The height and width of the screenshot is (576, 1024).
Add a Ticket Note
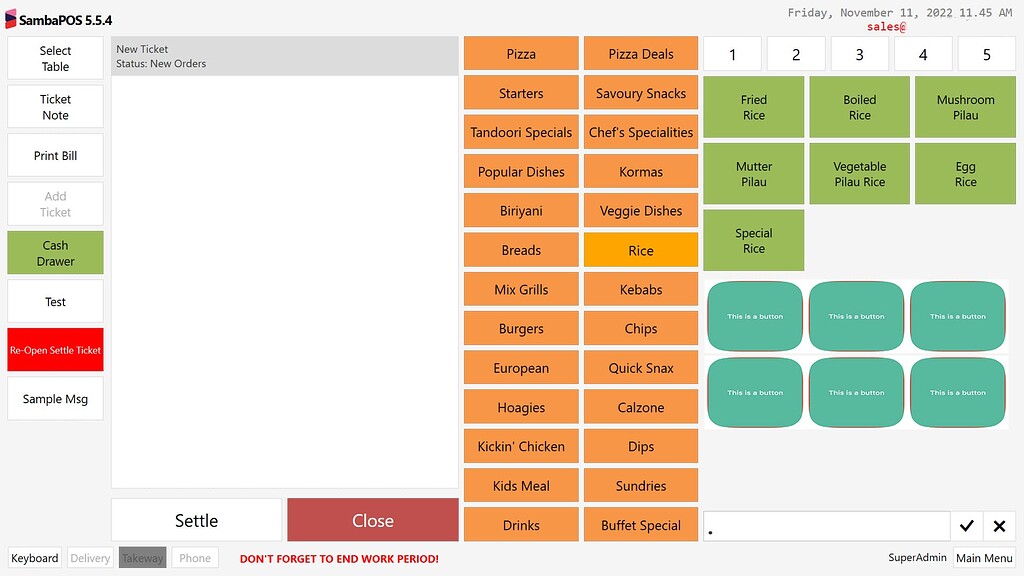point(54,106)
